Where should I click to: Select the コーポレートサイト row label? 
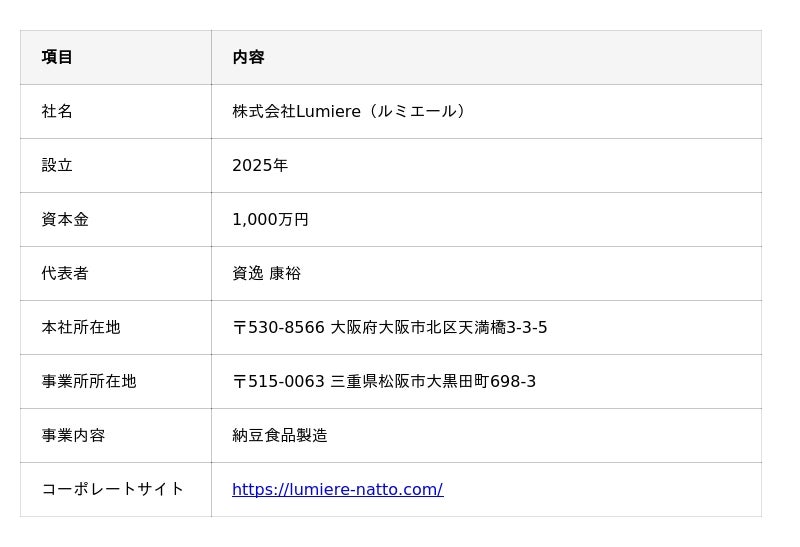113,489
